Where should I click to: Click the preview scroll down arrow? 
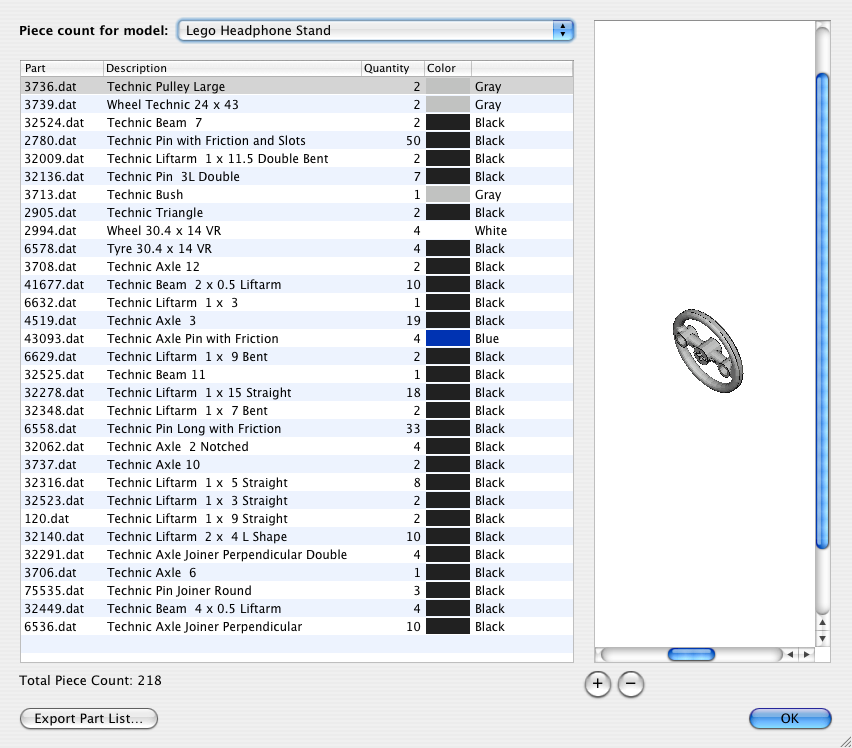click(x=823, y=639)
